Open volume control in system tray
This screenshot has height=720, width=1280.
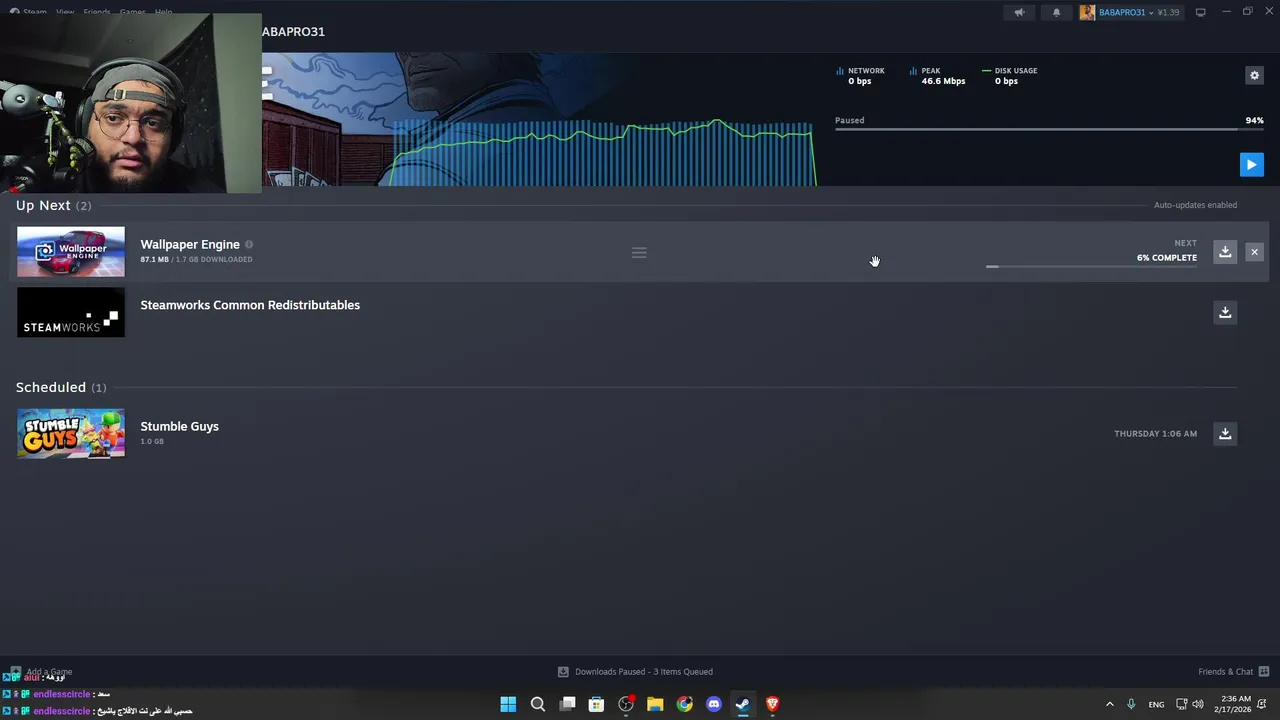pyautogui.click(x=1198, y=704)
